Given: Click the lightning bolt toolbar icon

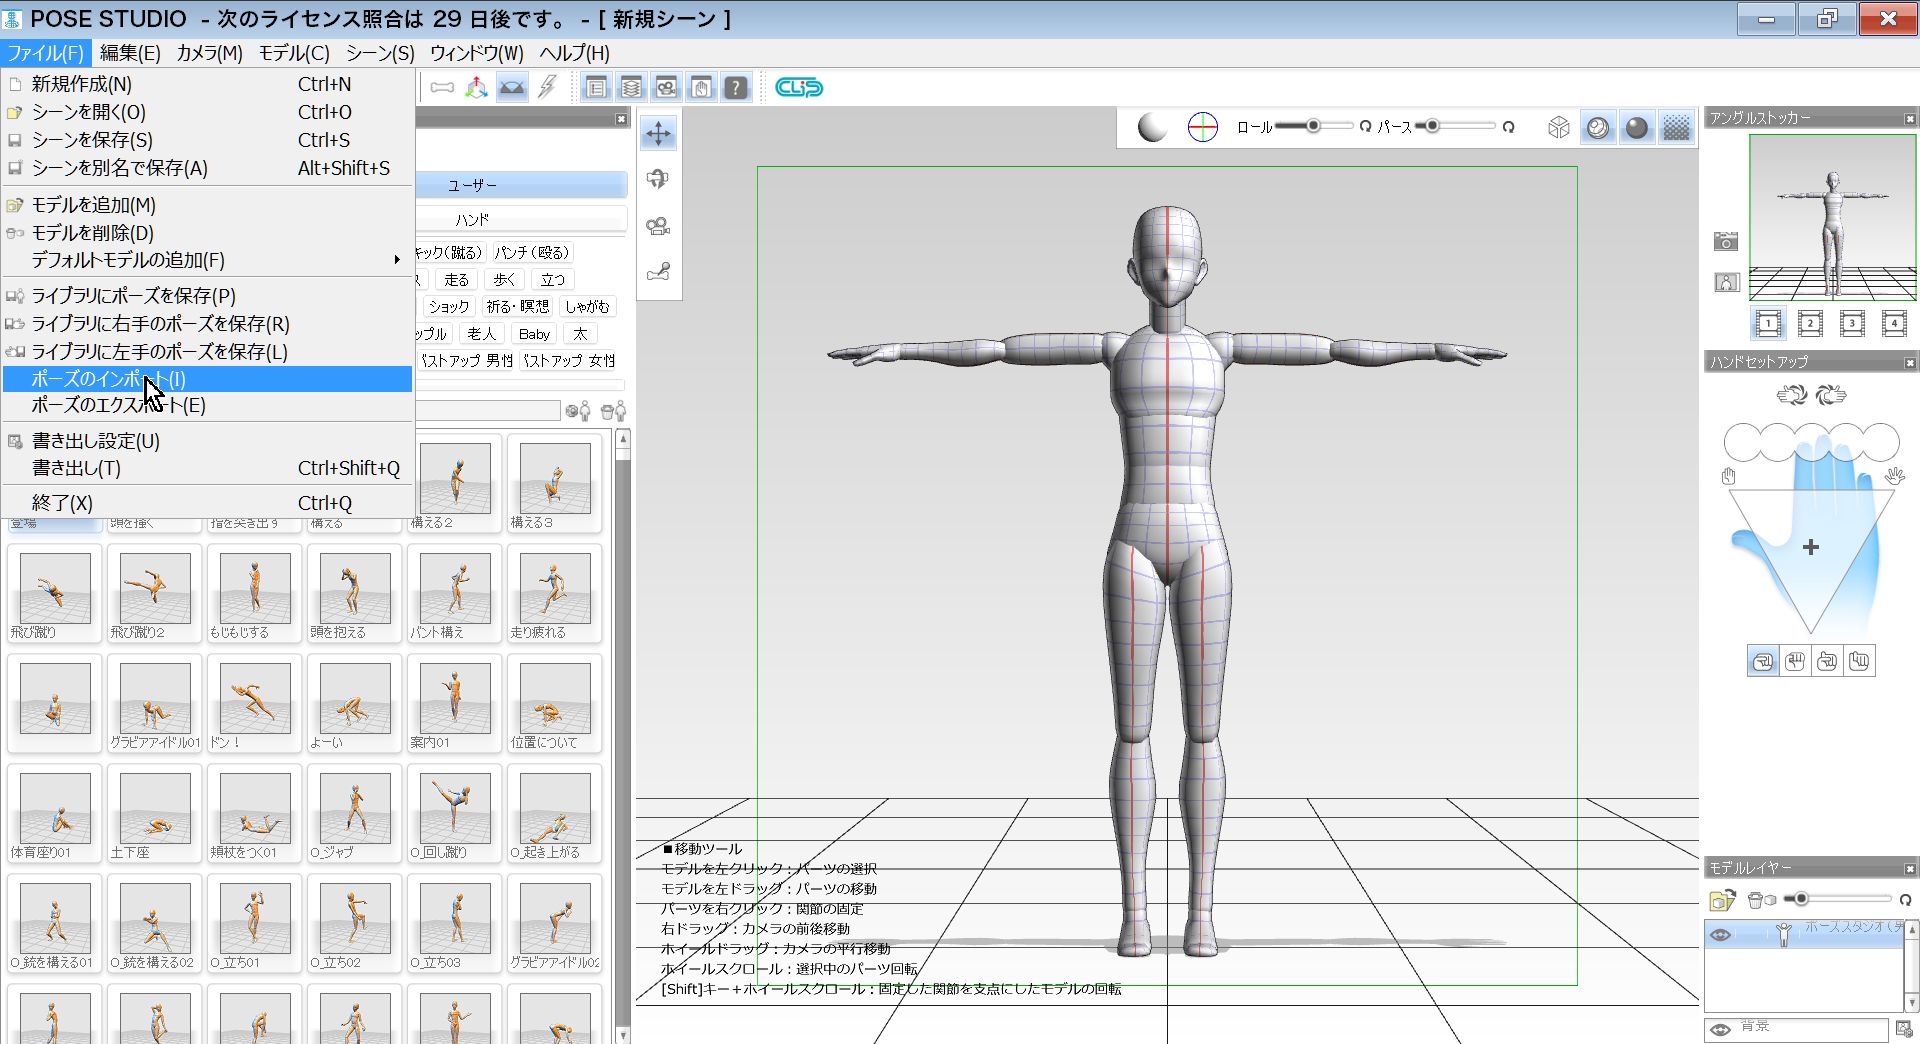Looking at the screenshot, I should 546,87.
